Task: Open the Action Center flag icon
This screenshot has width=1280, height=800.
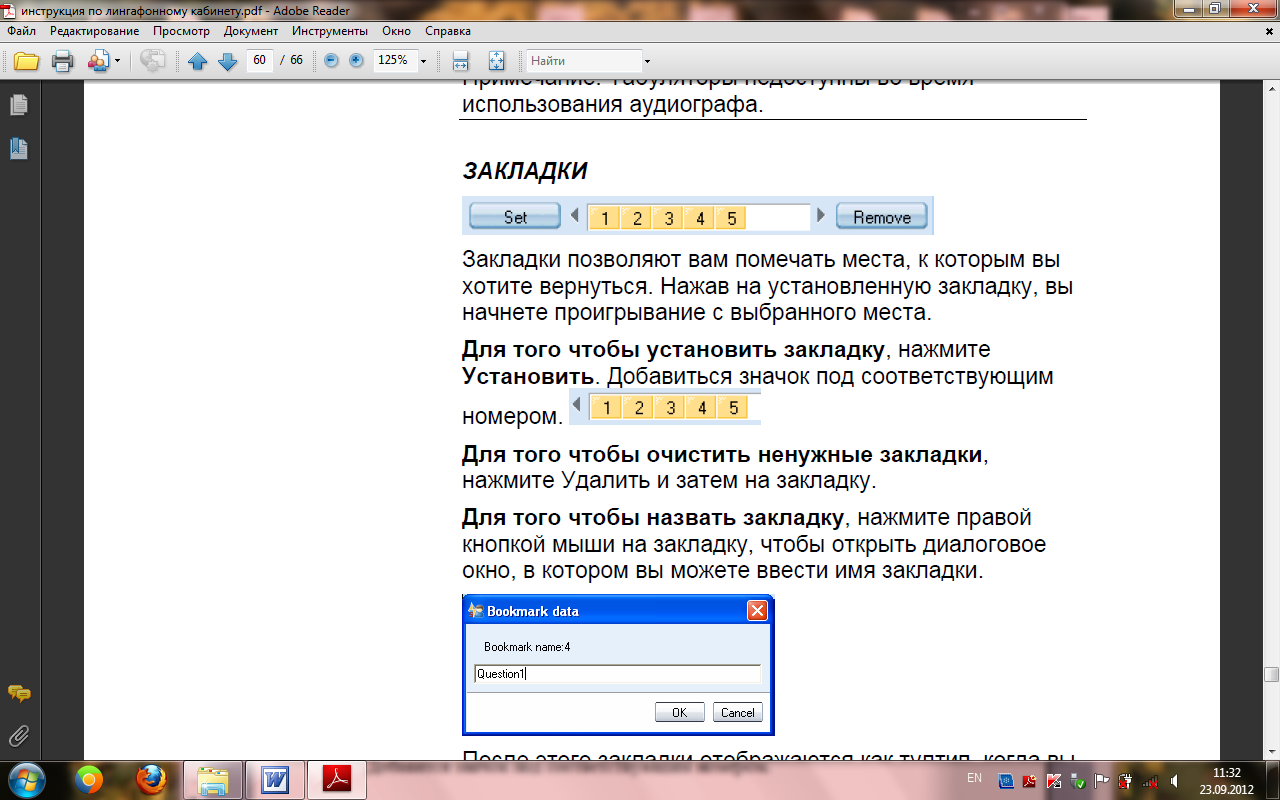Action: pyautogui.click(x=1101, y=780)
